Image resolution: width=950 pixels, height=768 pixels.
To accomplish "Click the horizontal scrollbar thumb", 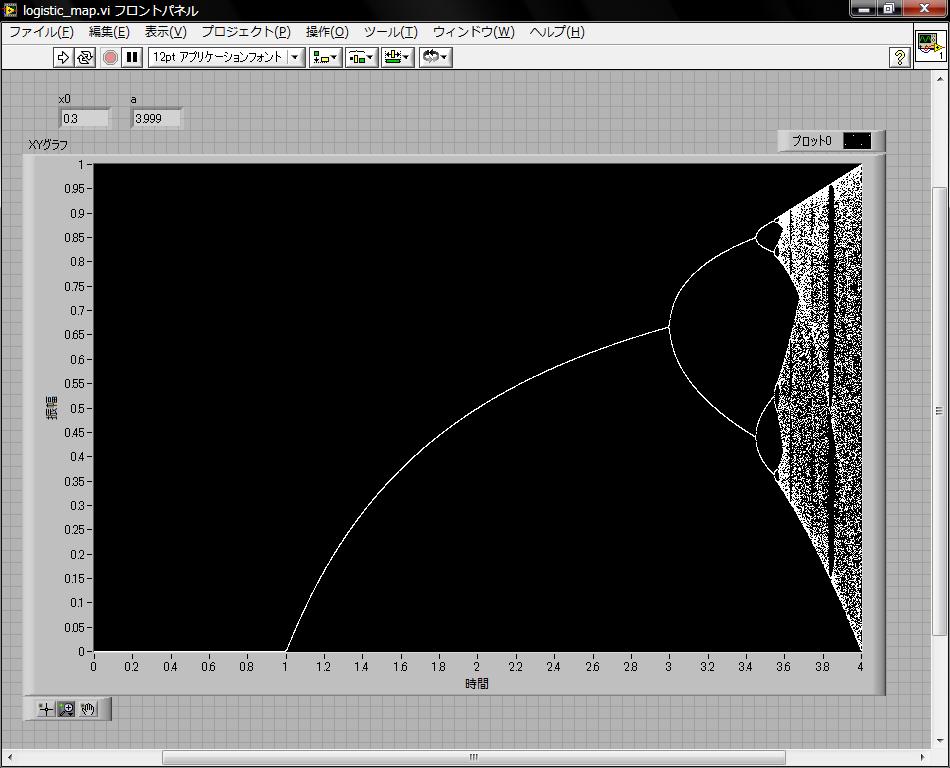I will coord(474,757).
